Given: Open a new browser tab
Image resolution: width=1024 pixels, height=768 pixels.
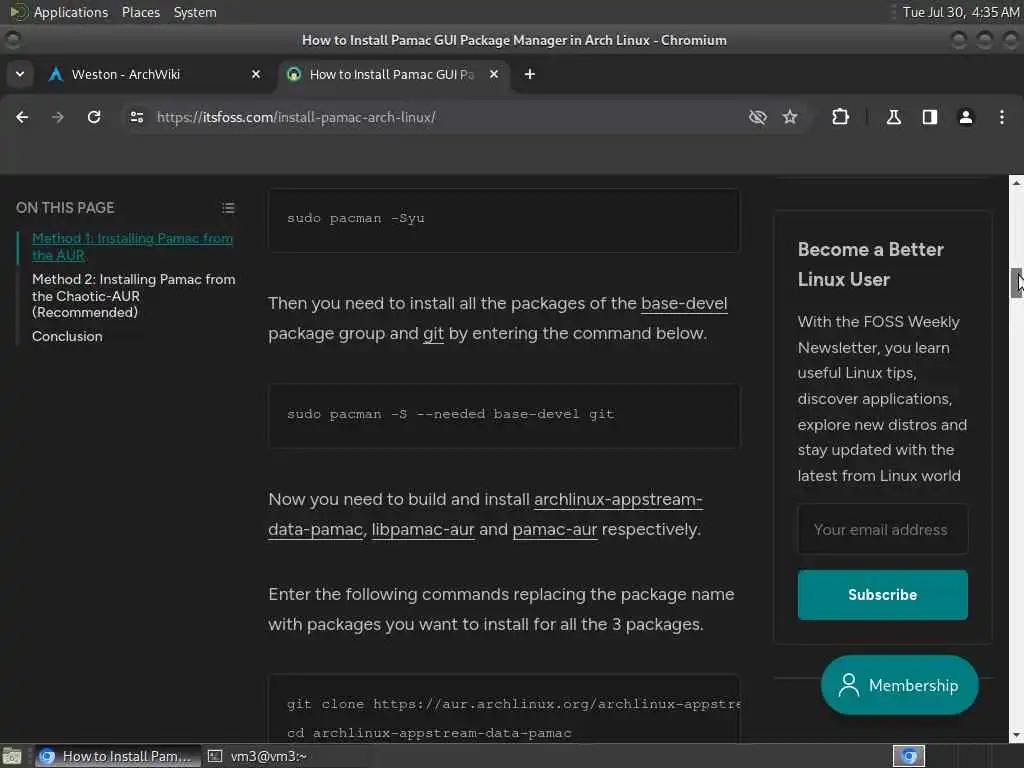Looking at the screenshot, I should click(530, 74).
